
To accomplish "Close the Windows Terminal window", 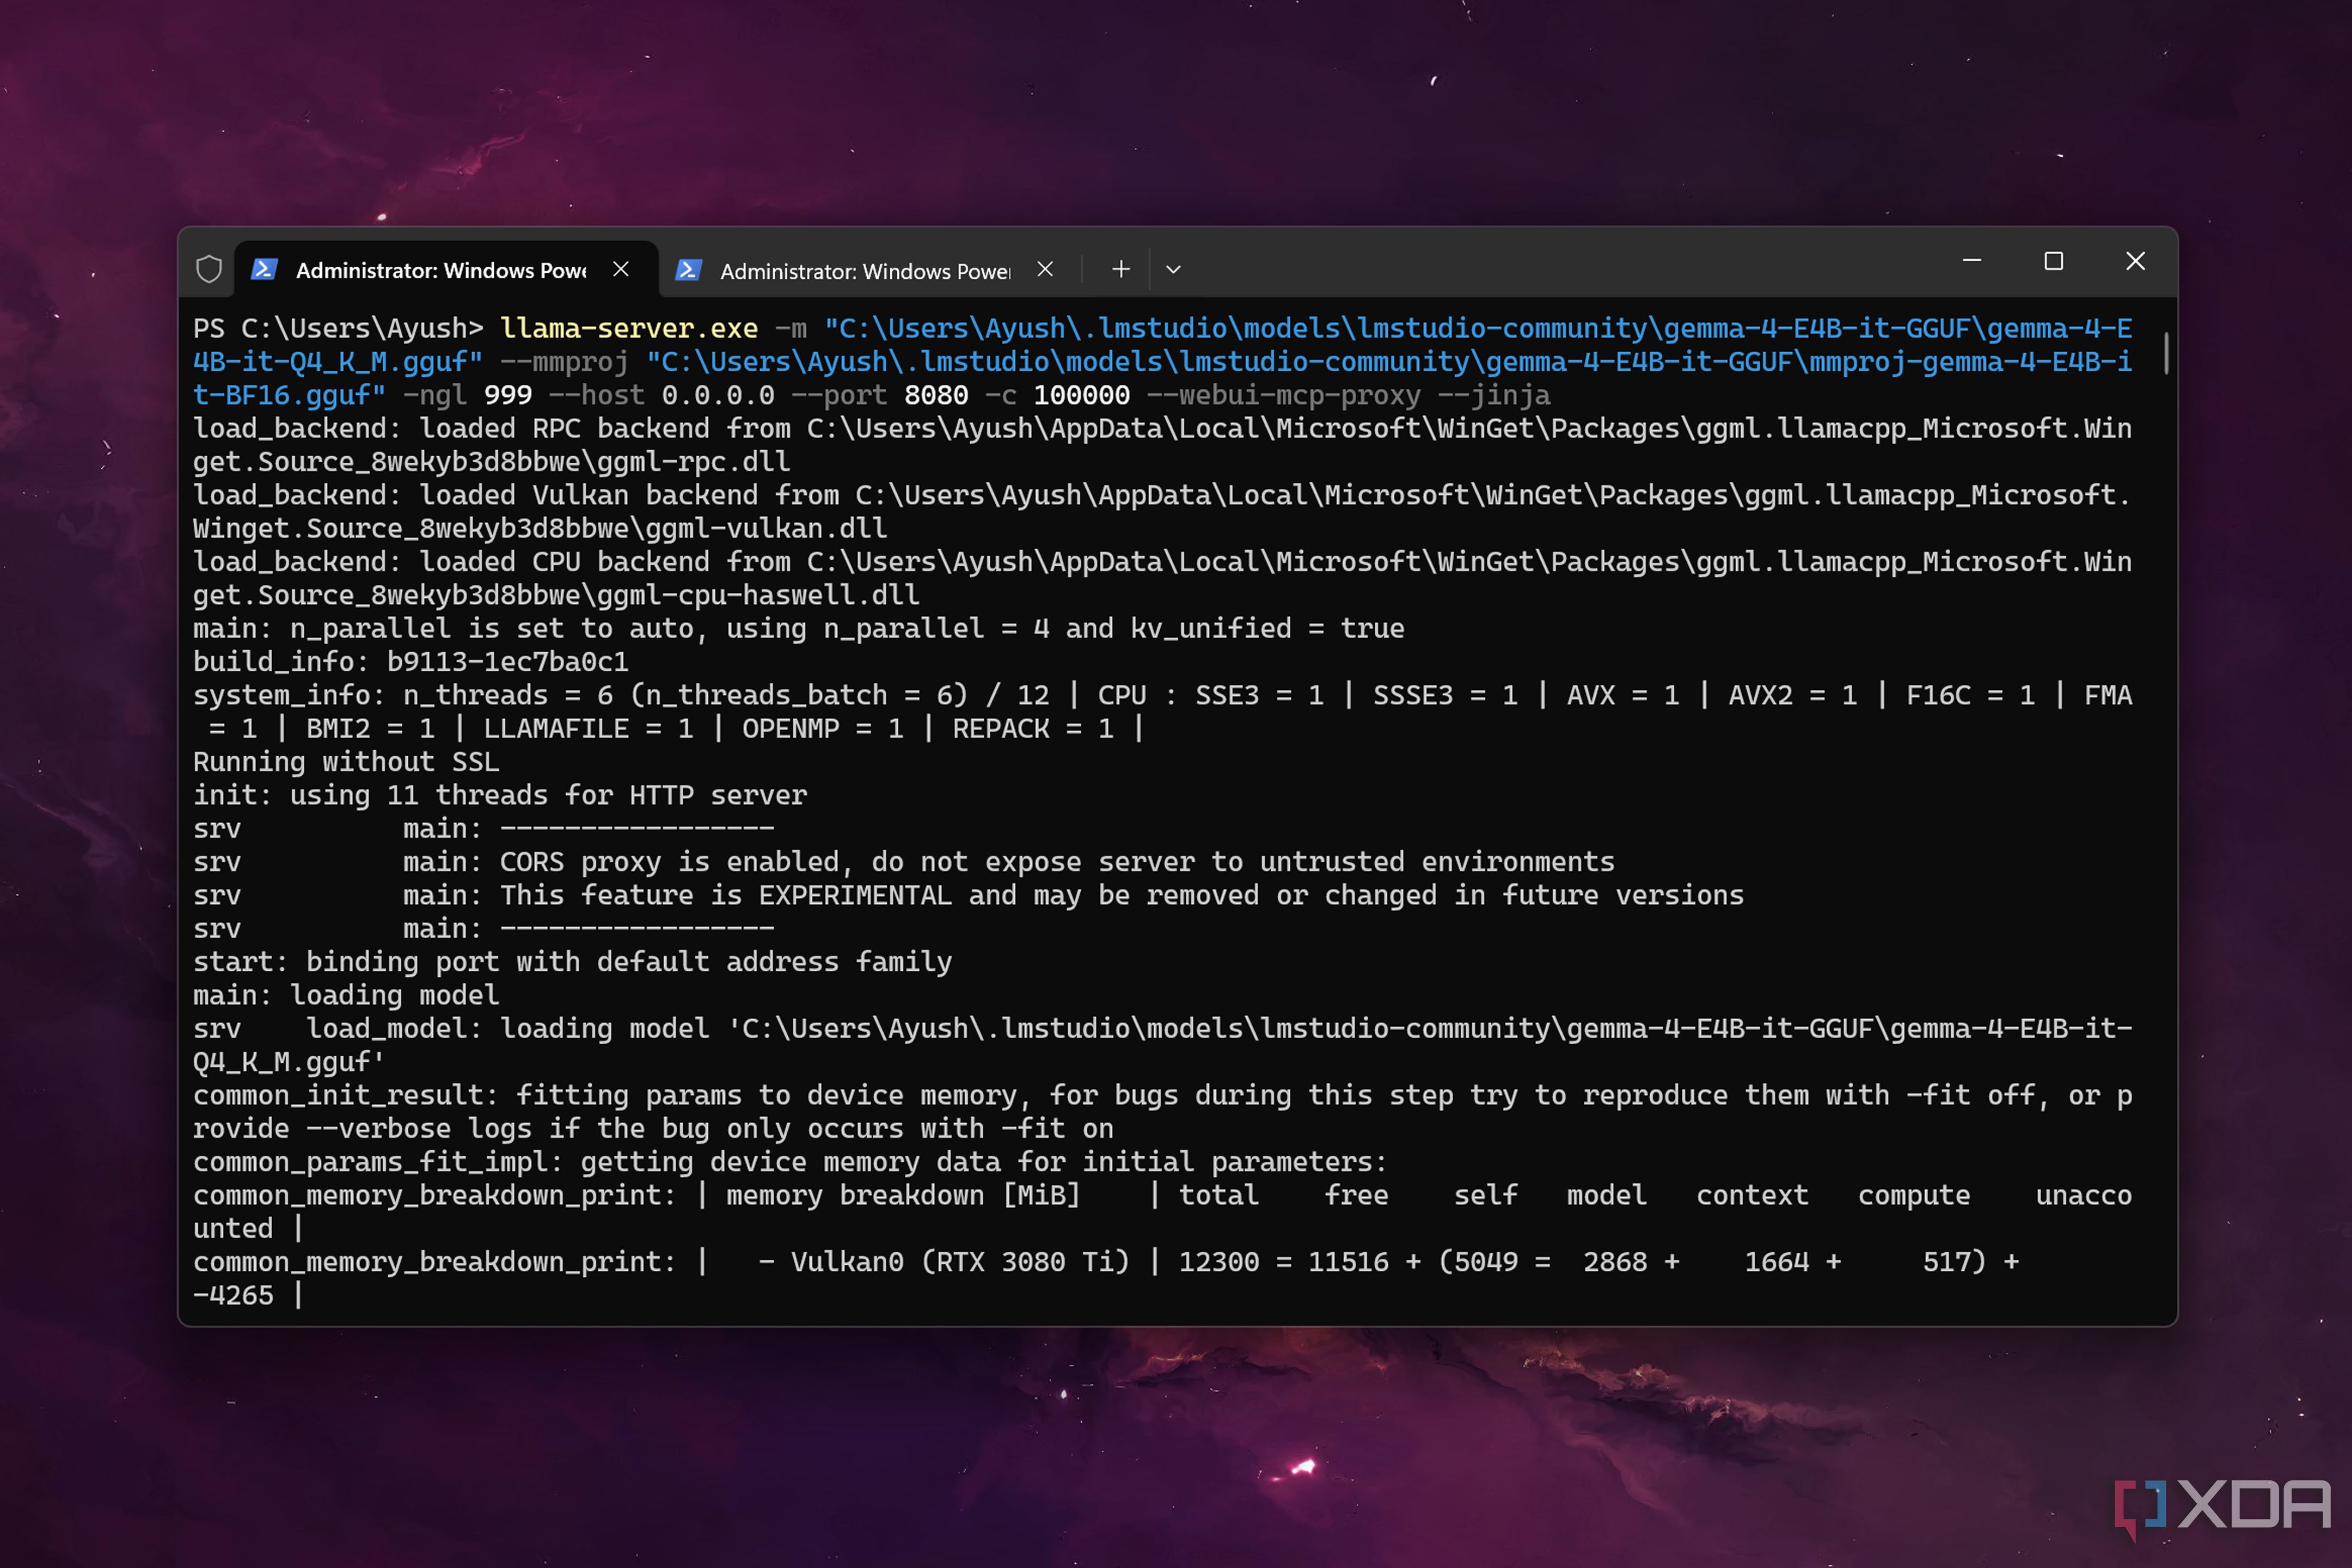I will (2135, 261).
